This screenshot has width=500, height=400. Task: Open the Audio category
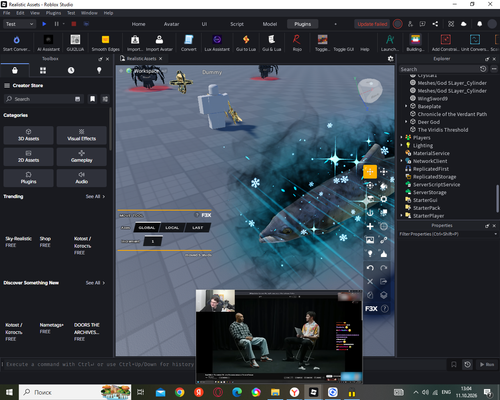point(82,178)
